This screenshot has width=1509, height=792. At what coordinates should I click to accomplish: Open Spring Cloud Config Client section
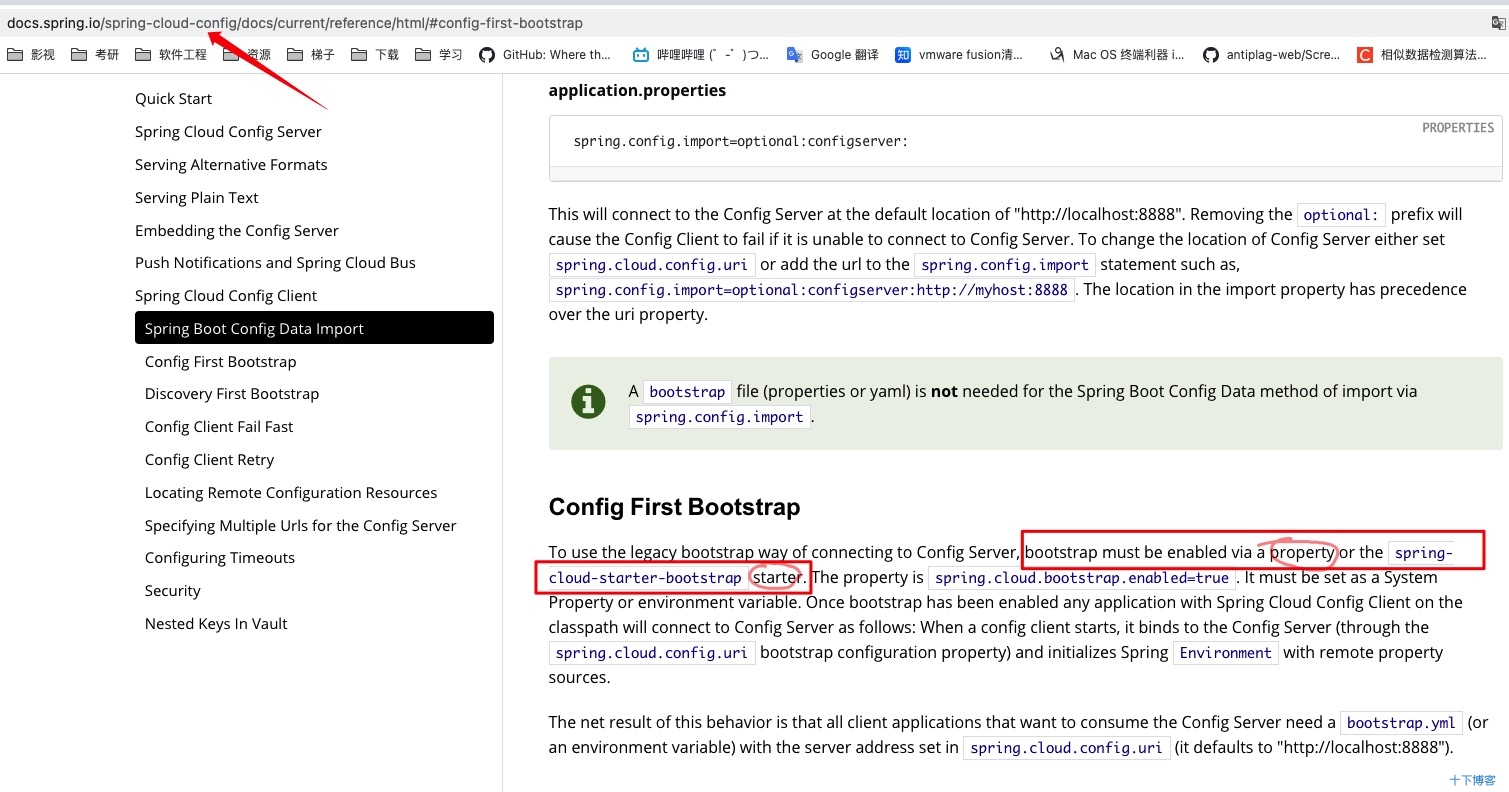click(226, 295)
